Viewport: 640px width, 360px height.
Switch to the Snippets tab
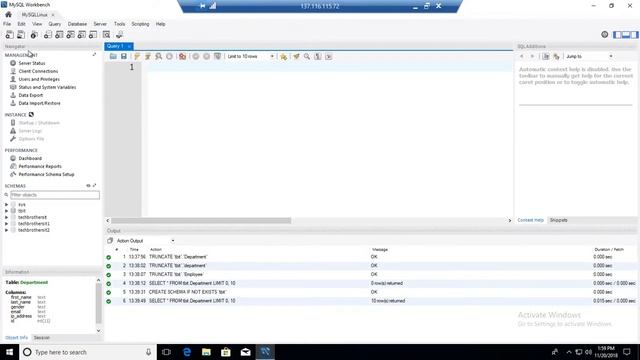click(x=558, y=220)
